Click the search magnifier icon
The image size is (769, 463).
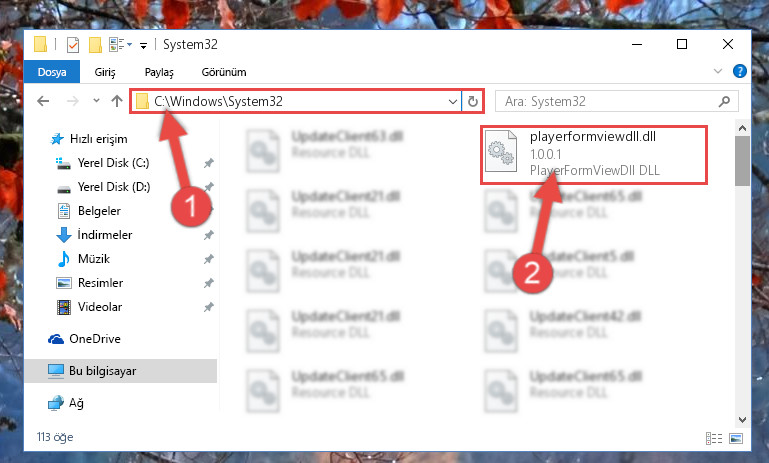724,102
